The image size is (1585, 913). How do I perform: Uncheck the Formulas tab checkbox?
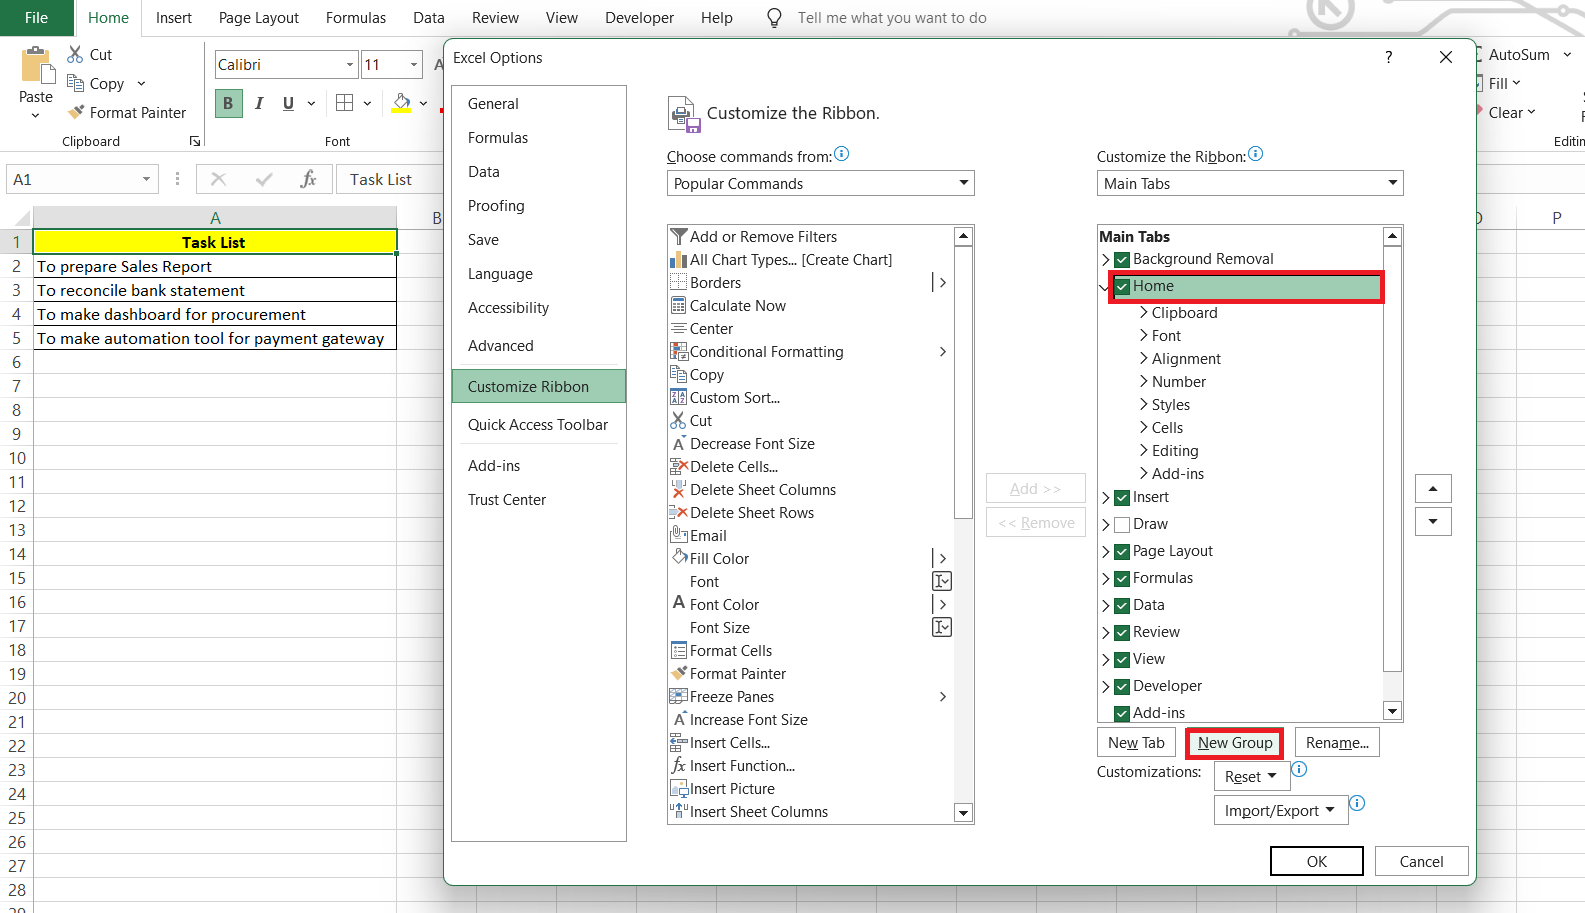(1122, 579)
